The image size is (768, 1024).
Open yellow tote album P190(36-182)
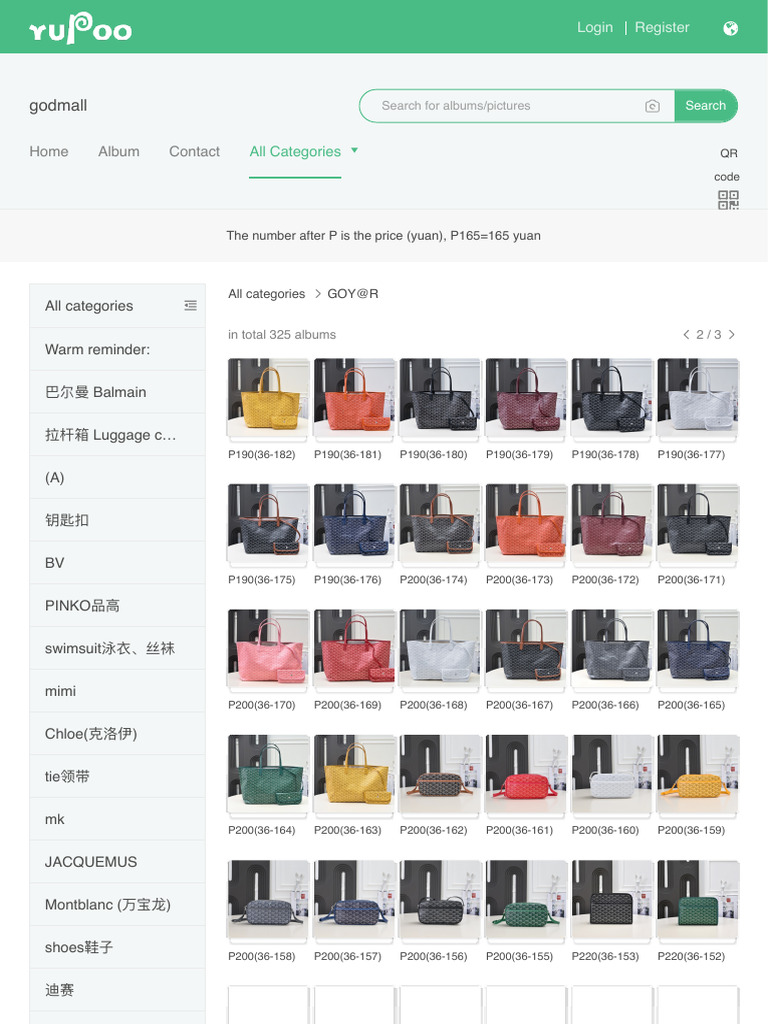tap(268, 398)
